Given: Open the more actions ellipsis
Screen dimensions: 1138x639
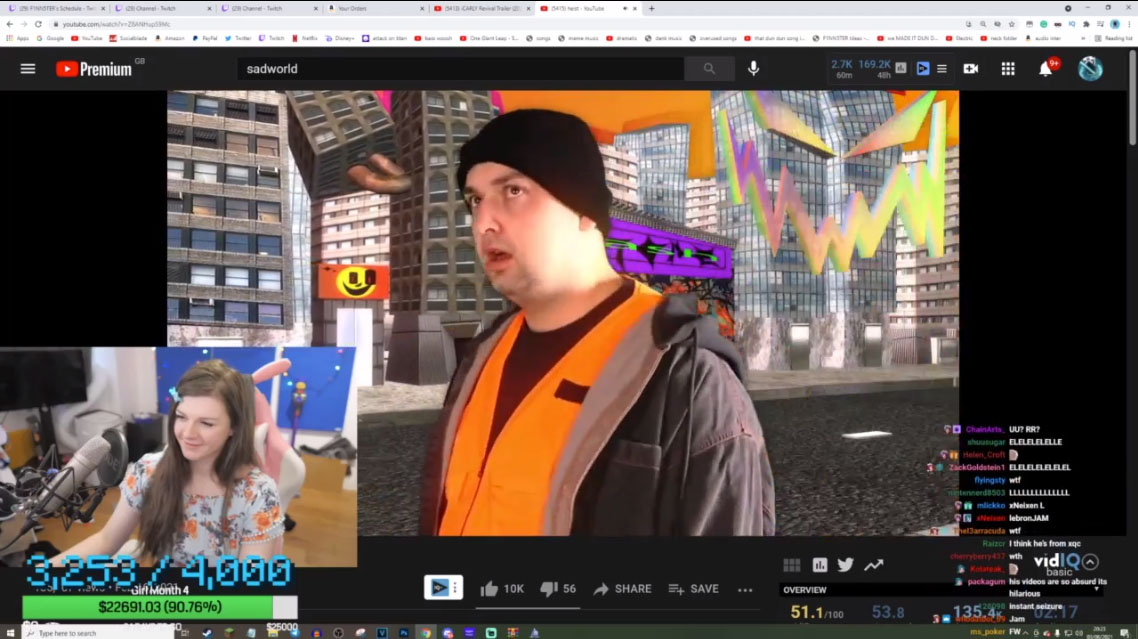Looking at the screenshot, I should (745, 590).
